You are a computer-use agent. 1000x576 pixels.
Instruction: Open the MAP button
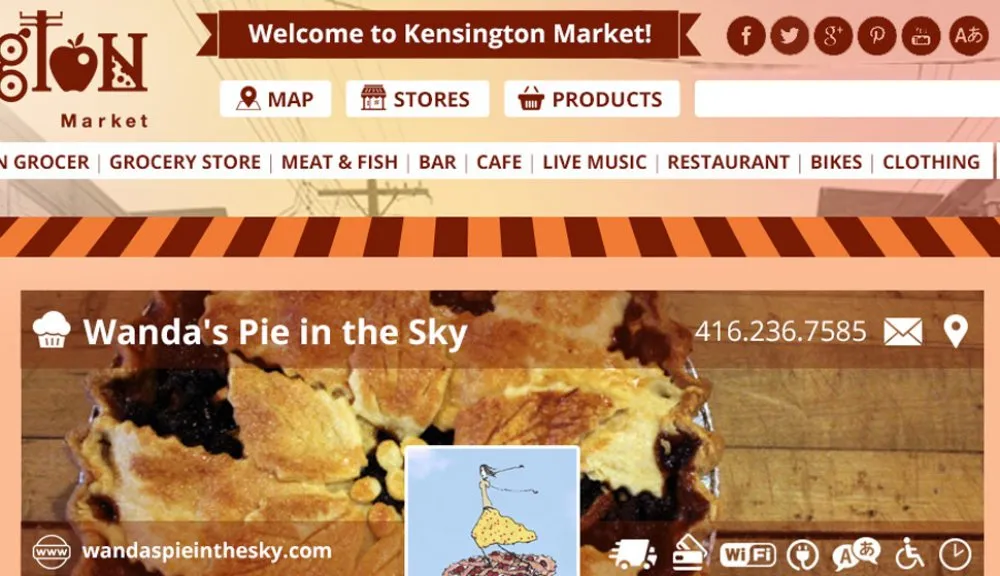point(276,99)
